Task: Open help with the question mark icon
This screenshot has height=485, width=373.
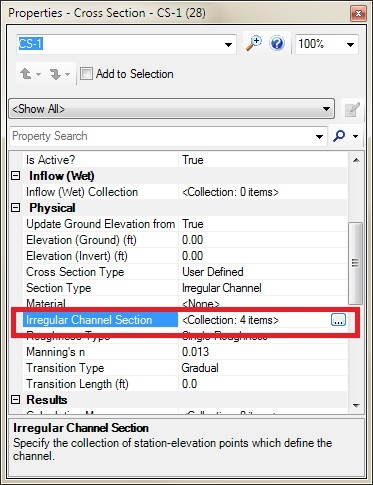Action: (277, 44)
